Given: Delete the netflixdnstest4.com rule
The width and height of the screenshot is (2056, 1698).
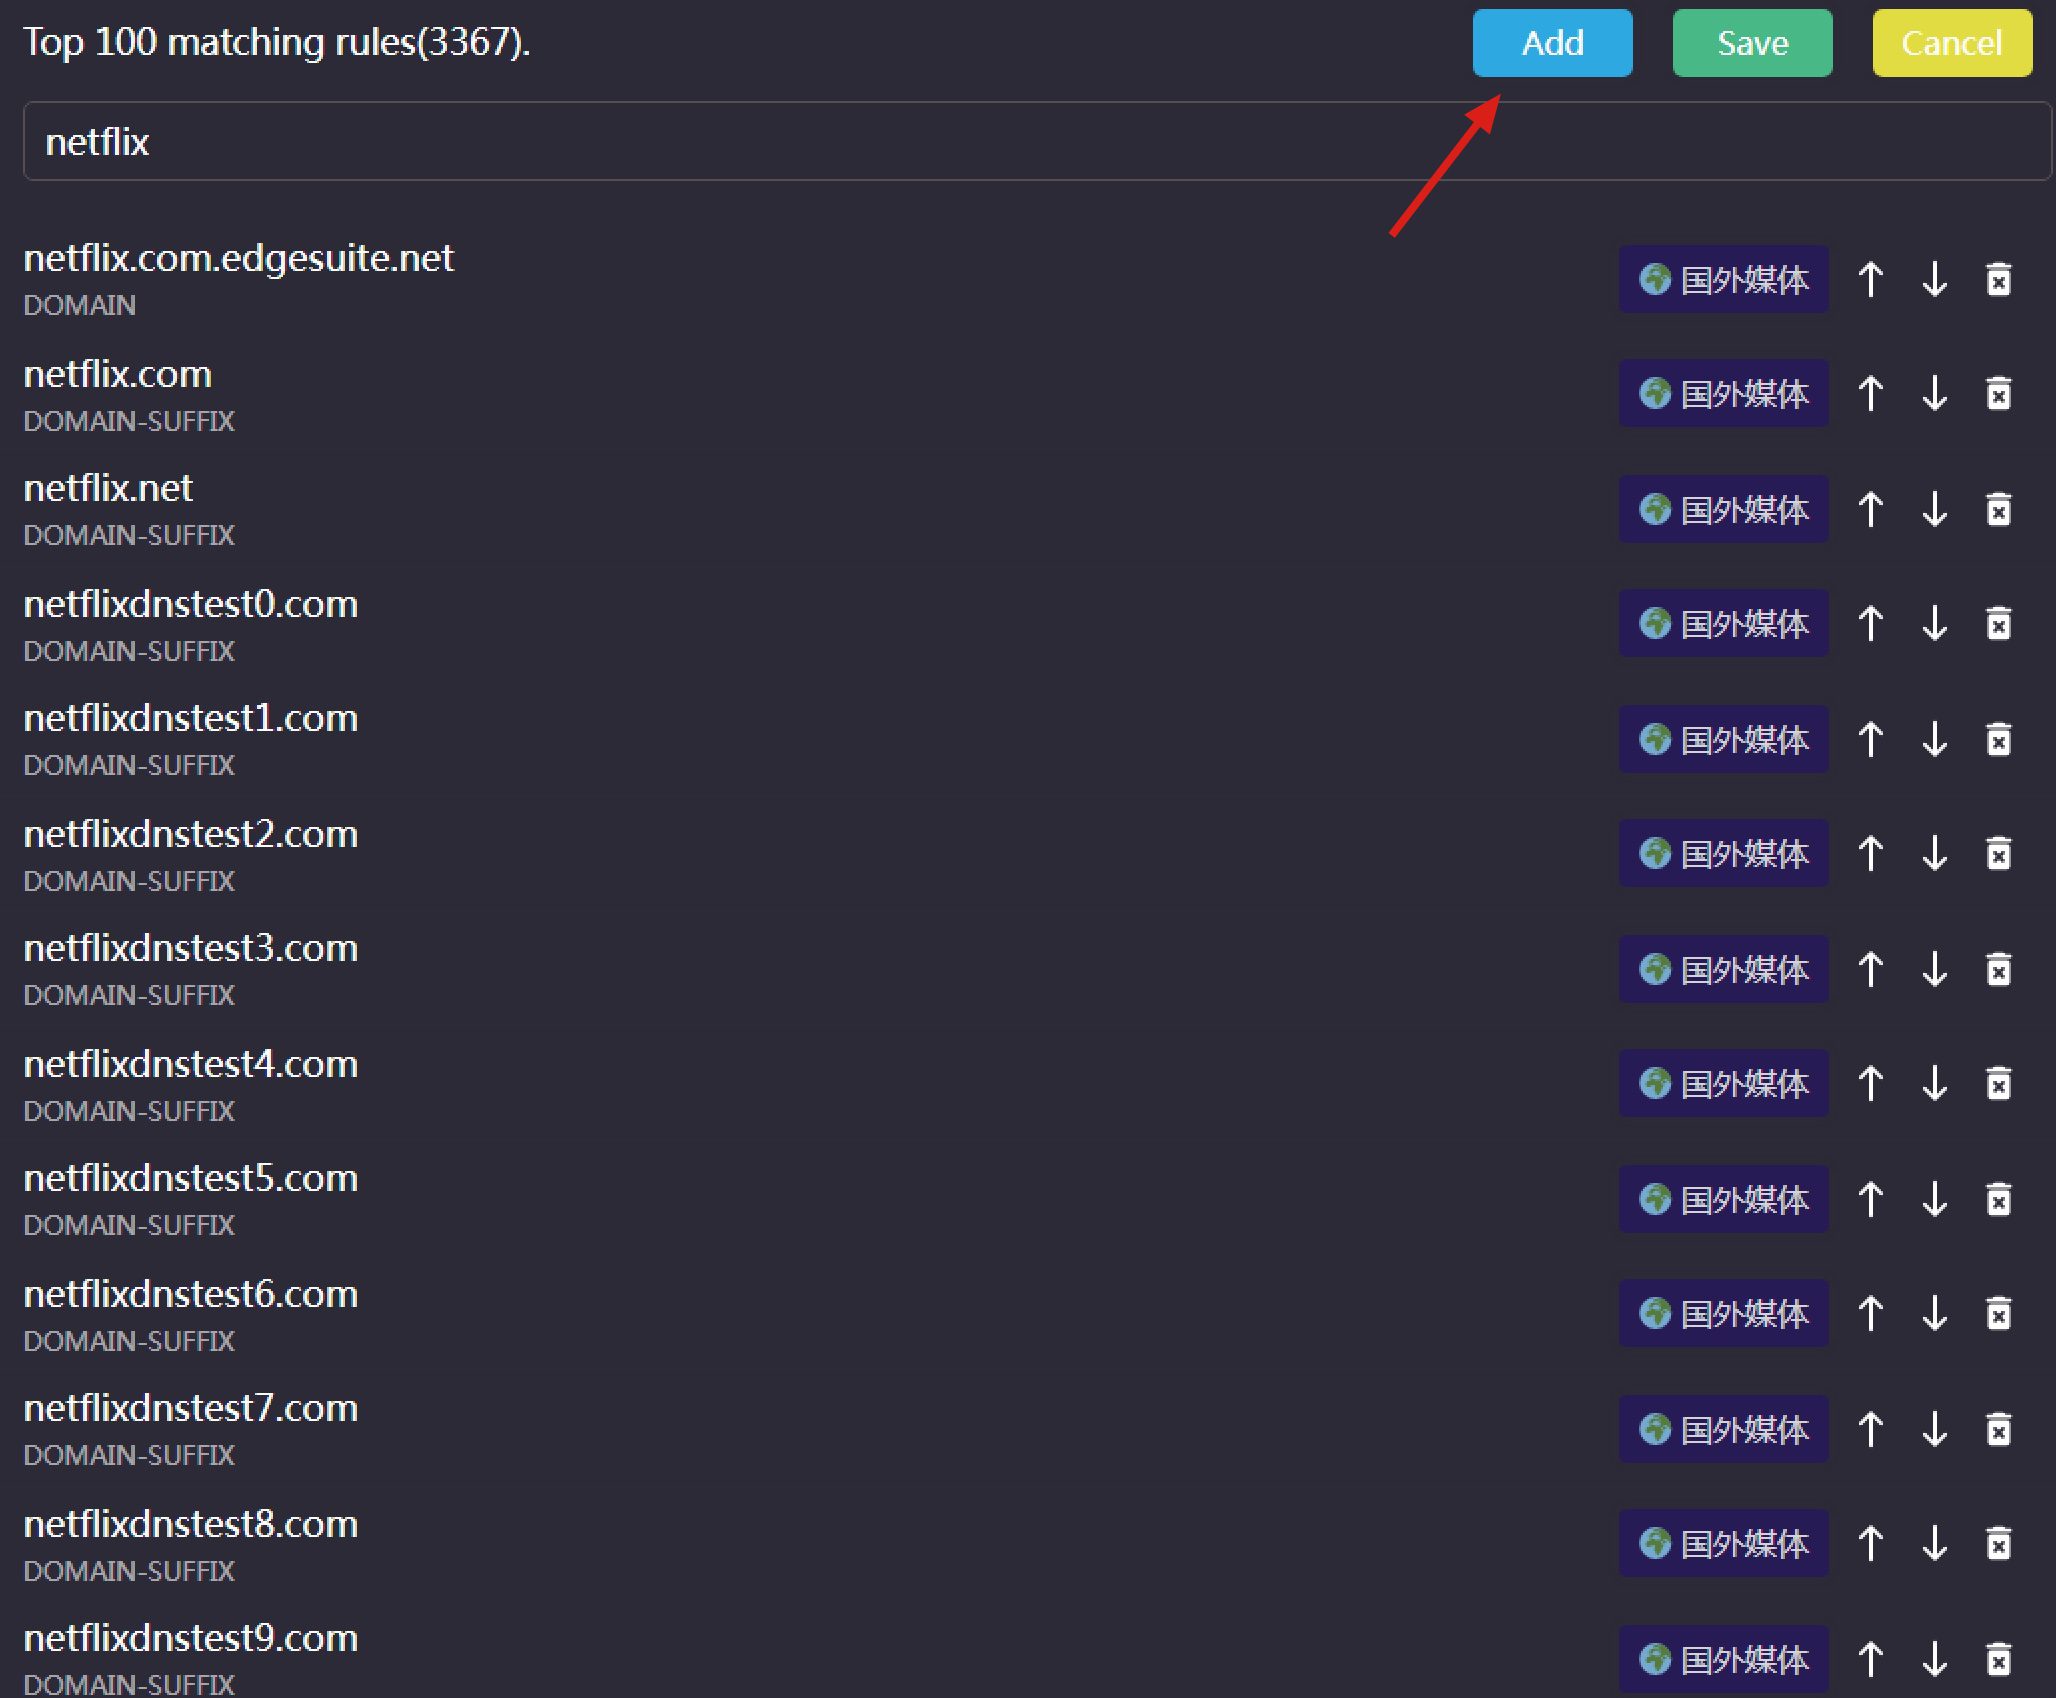Looking at the screenshot, I should (x=1998, y=1083).
